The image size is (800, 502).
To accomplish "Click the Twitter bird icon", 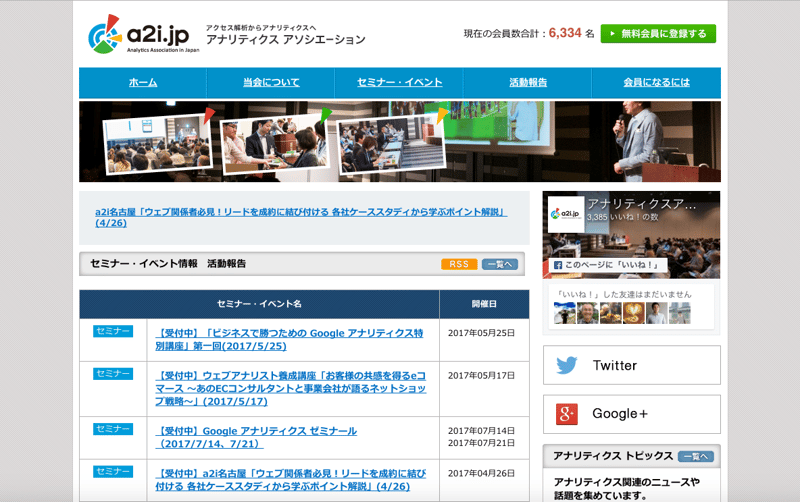I will coord(567,365).
